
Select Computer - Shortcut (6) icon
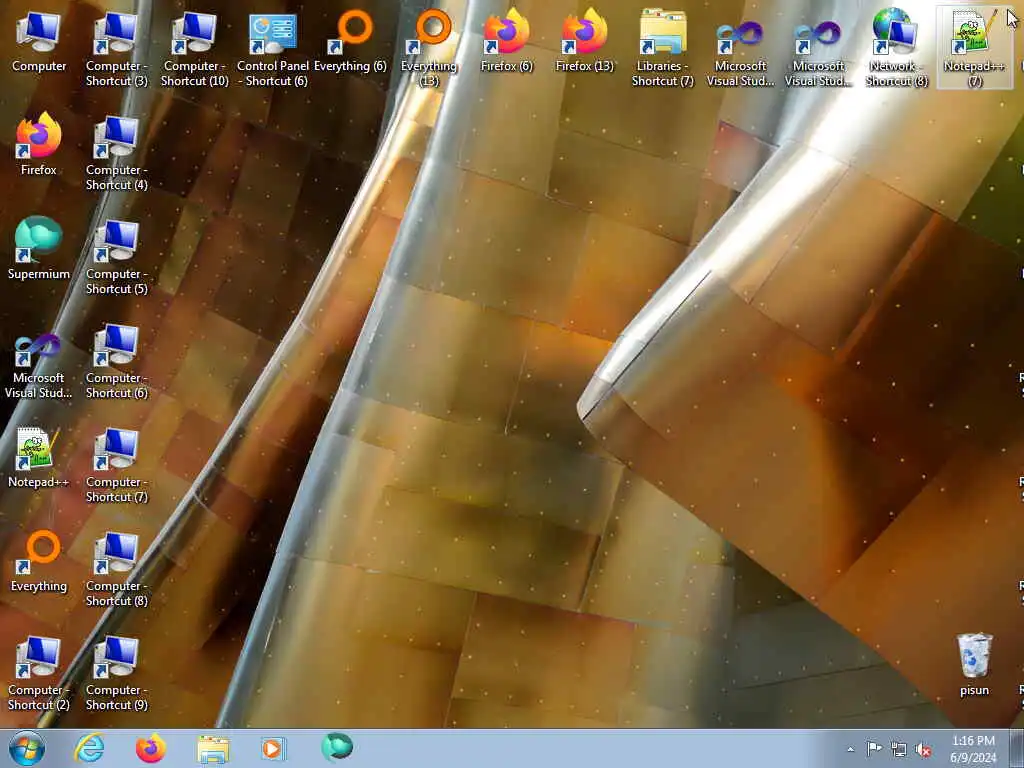point(117,361)
